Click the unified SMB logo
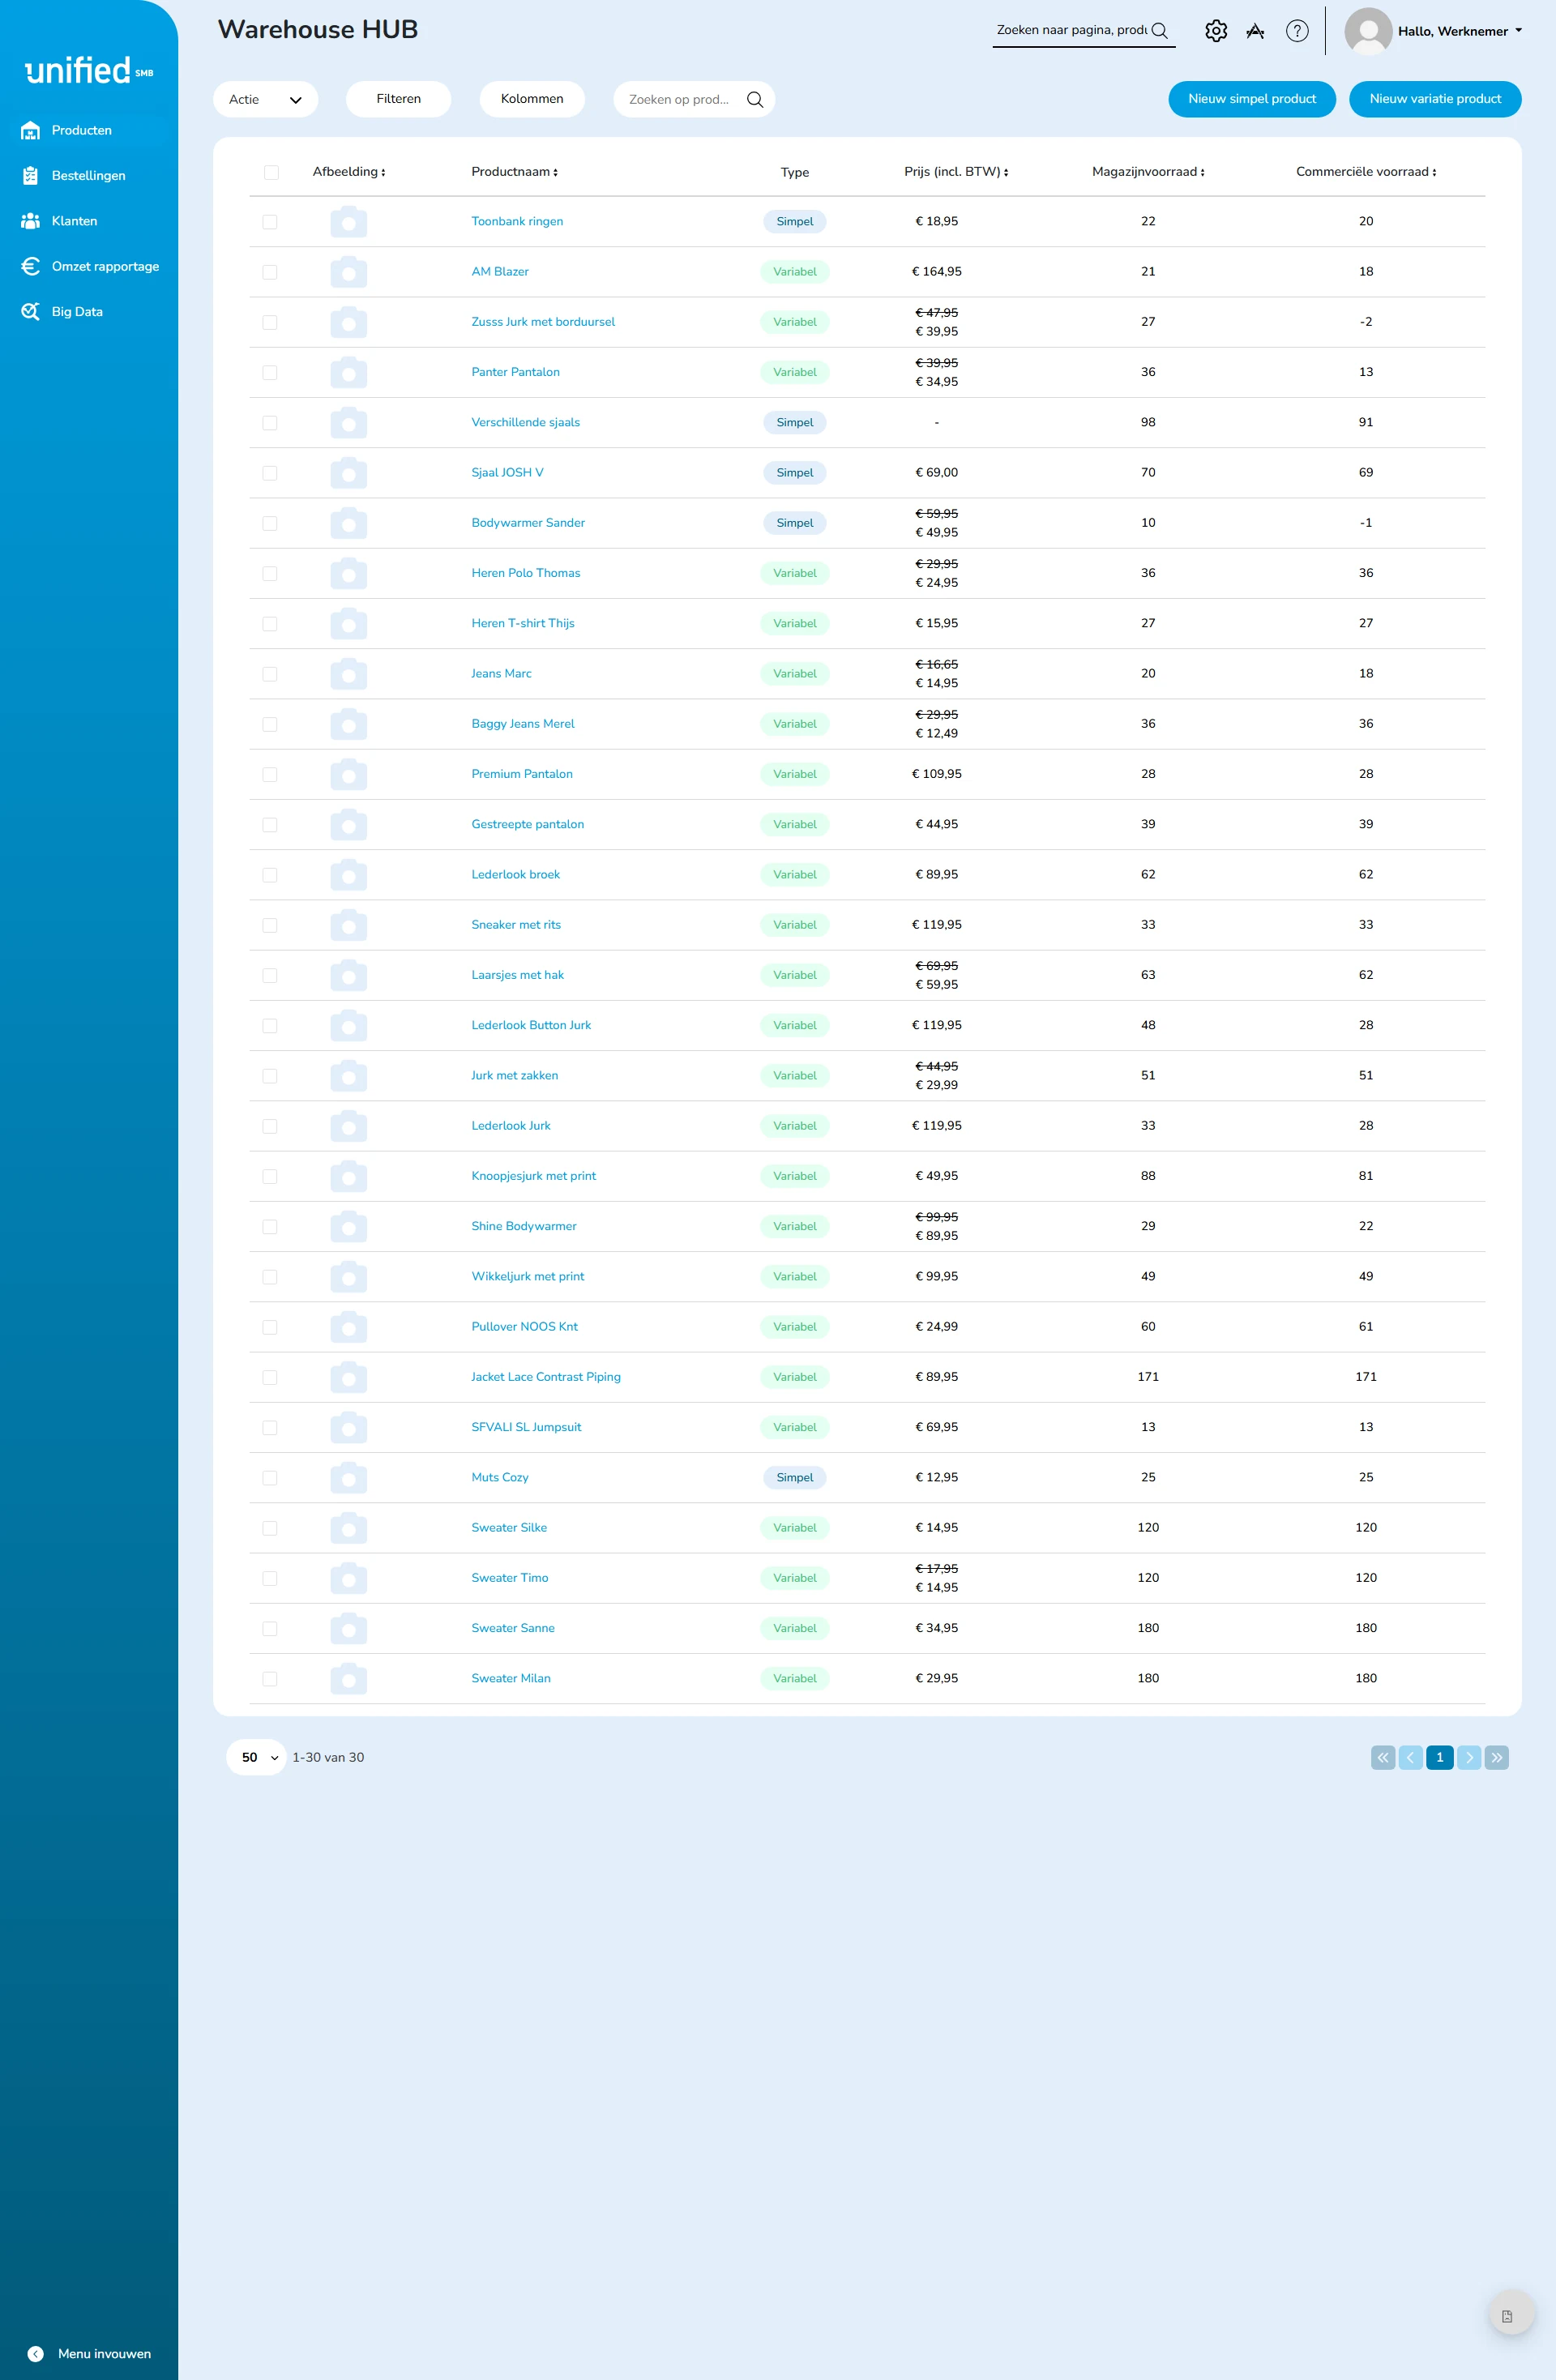Image resolution: width=1556 pixels, height=2380 pixels. pyautogui.click(x=89, y=70)
